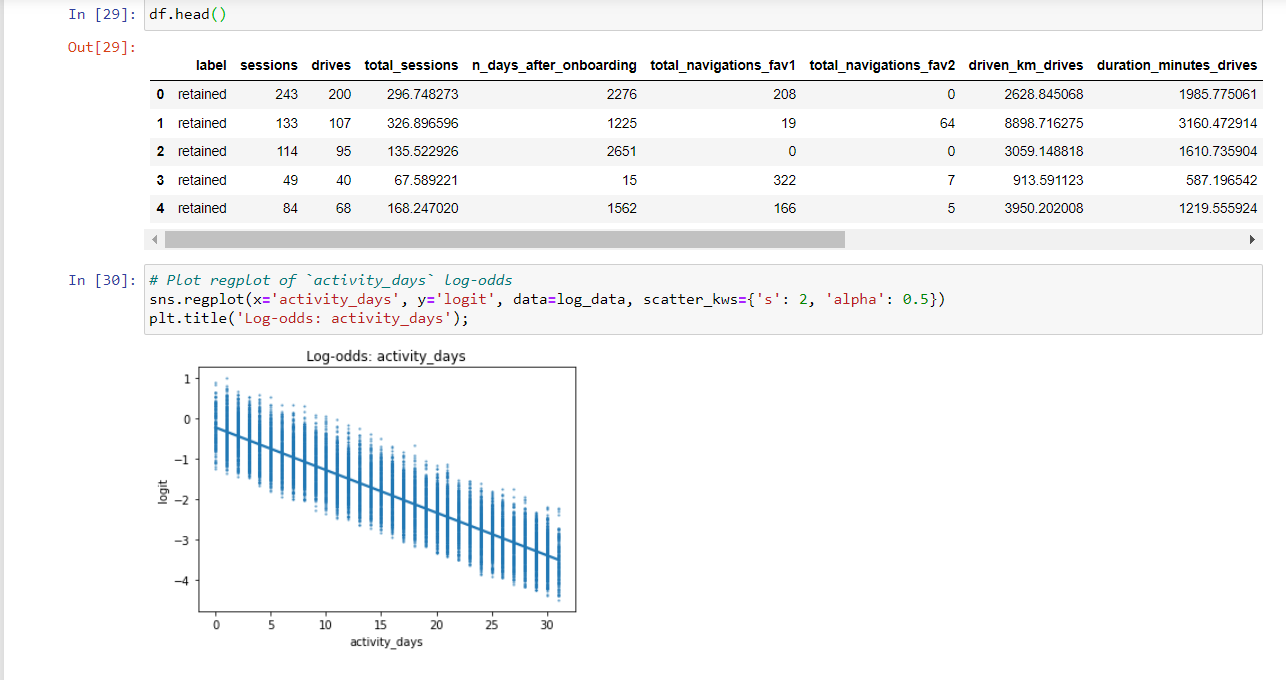
Task: Click the 'sessions' column header
Action: point(269,65)
